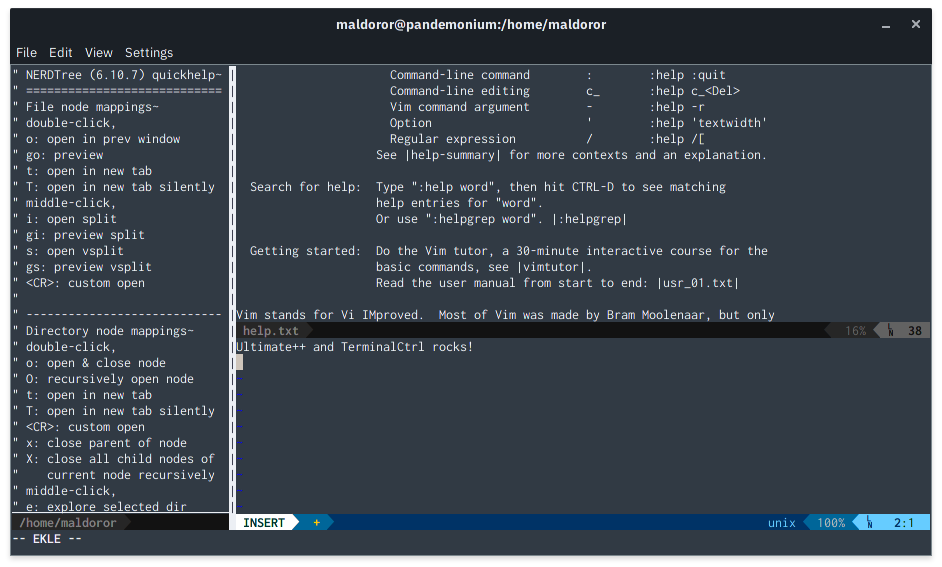Screen dimensions: 942x567
Task: Click the unix file format indicator
Action: 781,523
